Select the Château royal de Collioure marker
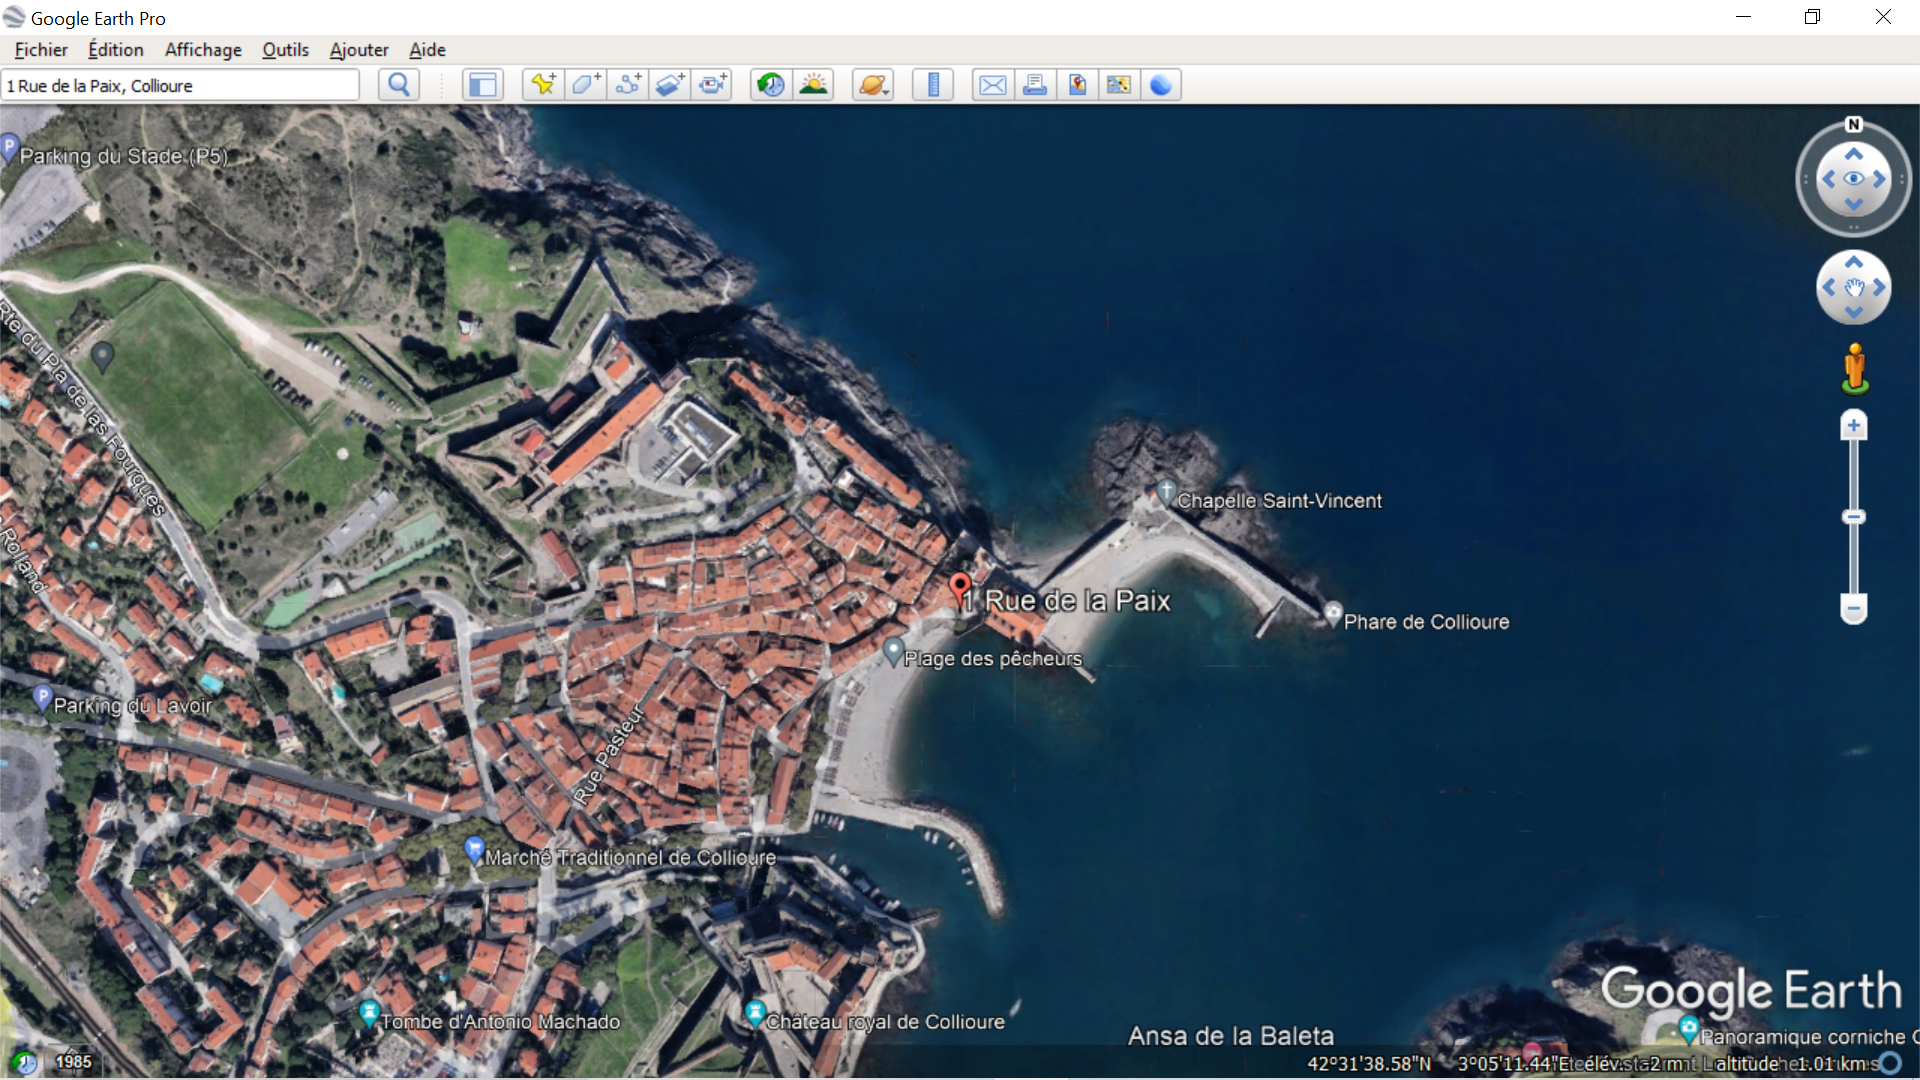 pos(755,1014)
